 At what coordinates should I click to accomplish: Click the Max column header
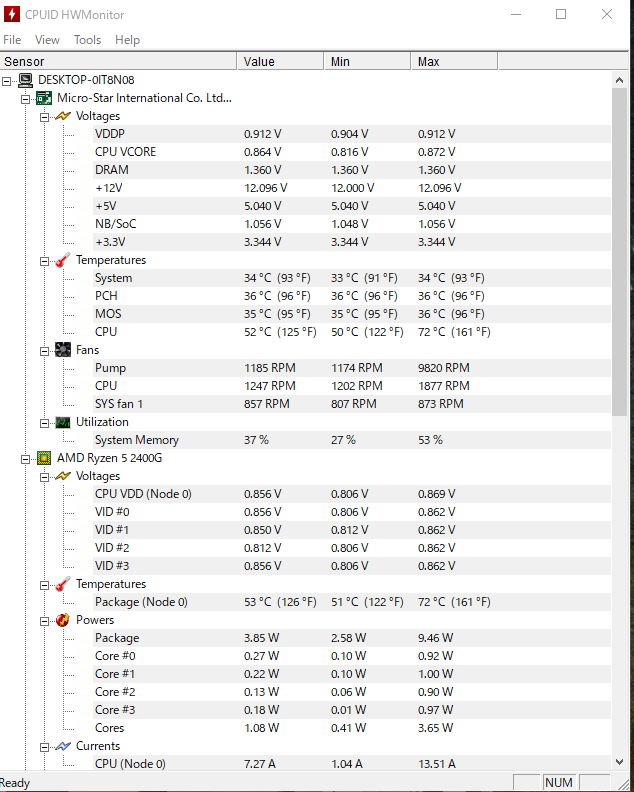tap(454, 62)
